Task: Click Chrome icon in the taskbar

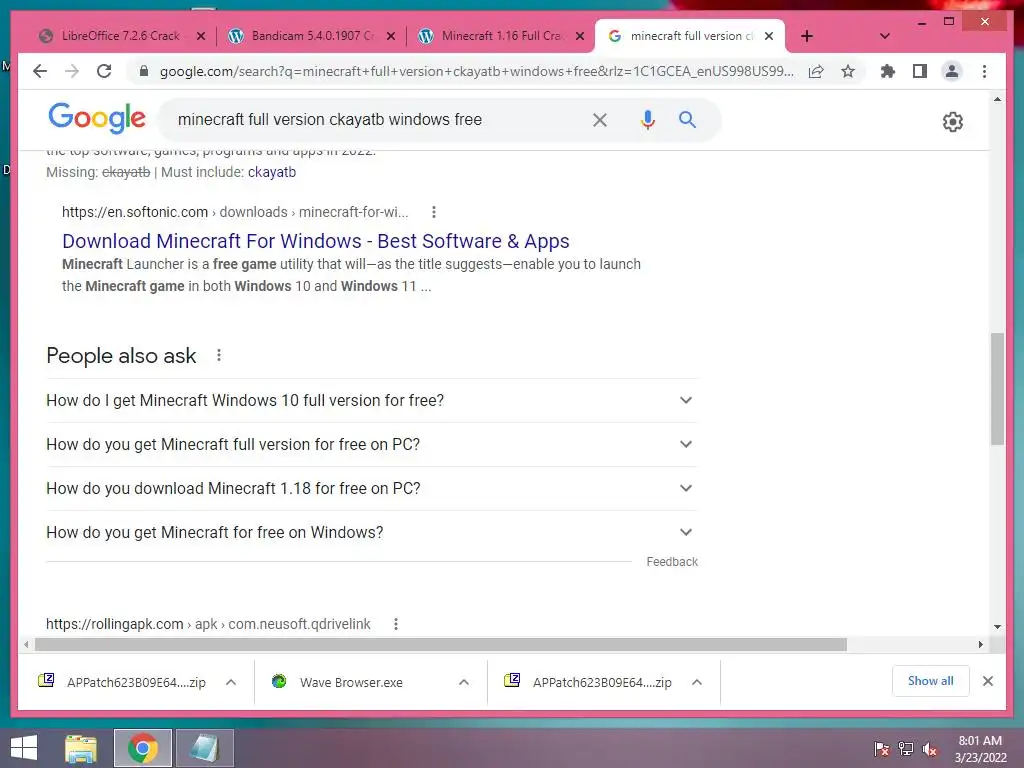Action: 142,748
